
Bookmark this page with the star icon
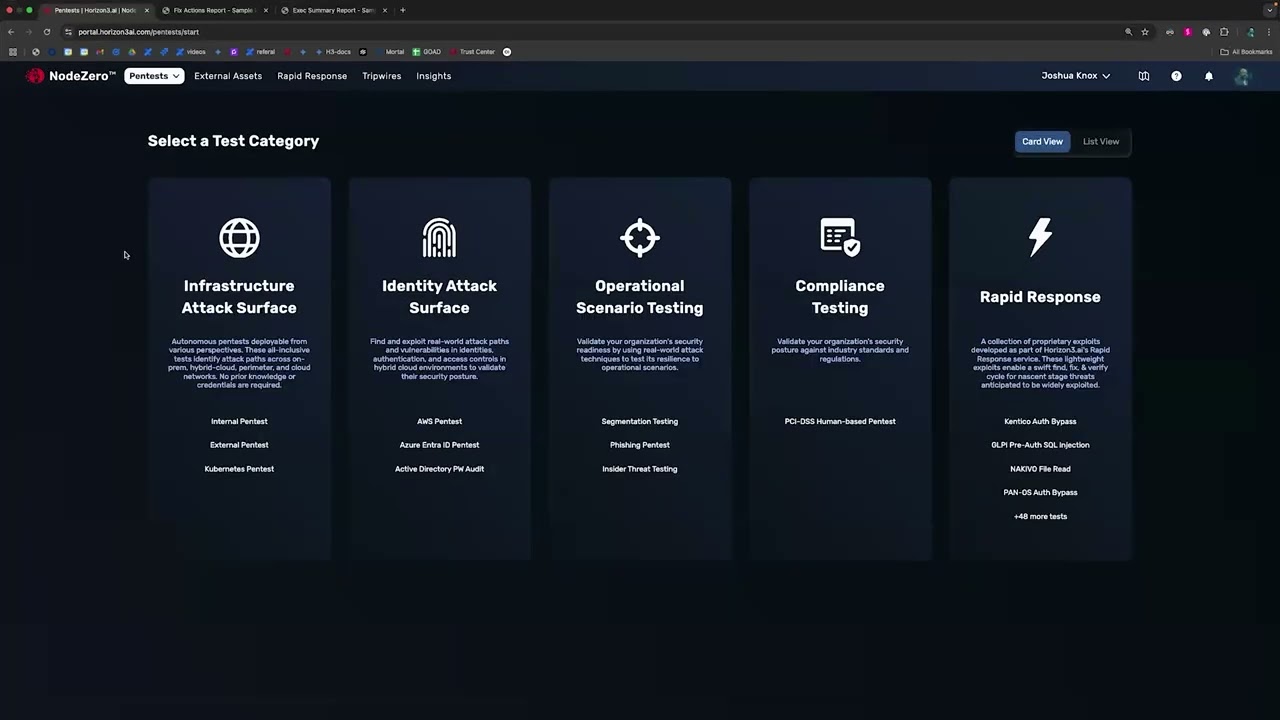coord(1145,32)
